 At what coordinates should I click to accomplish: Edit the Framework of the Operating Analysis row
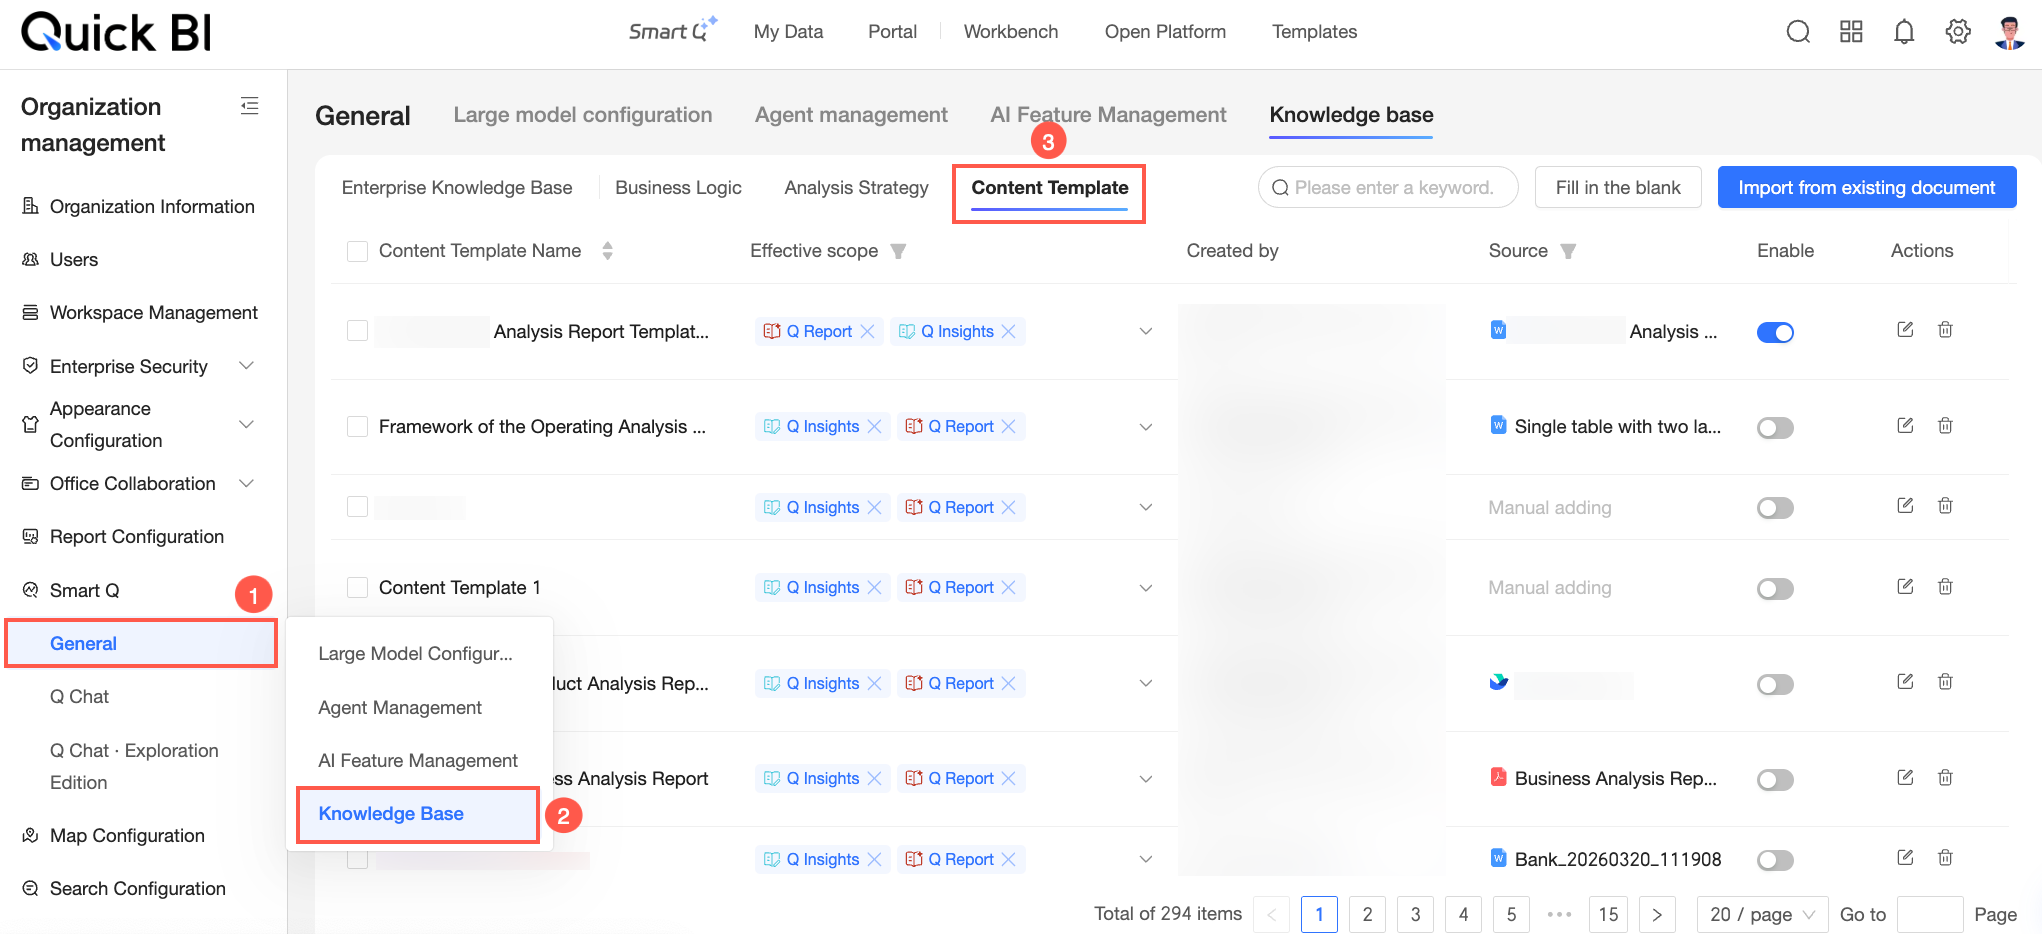[1905, 426]
